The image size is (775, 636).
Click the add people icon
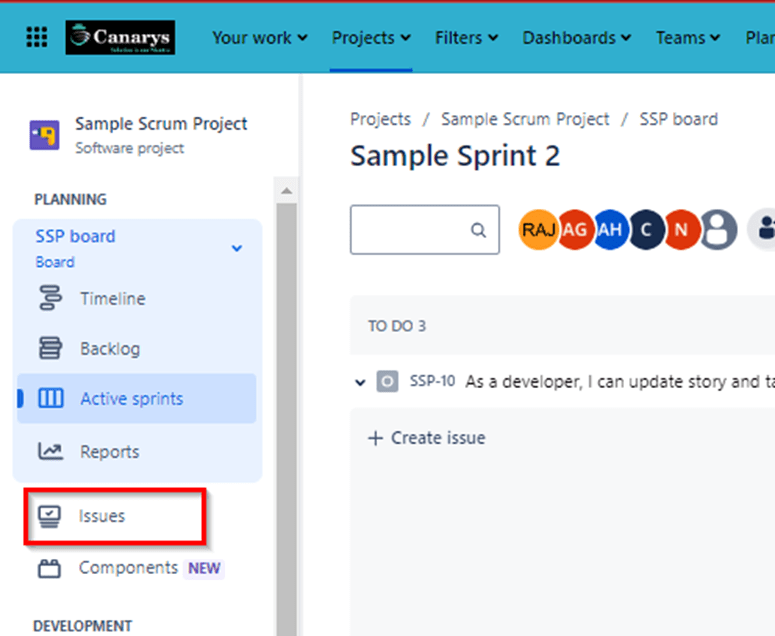764,229
